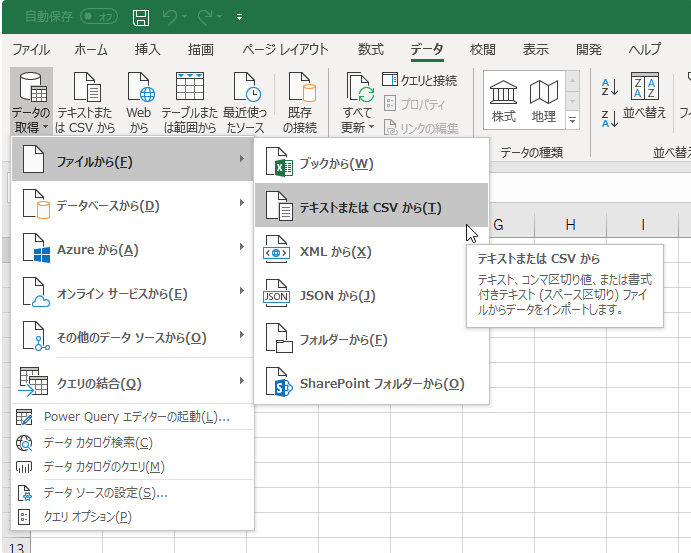Select the データ ribbon tab

(427, 49)
